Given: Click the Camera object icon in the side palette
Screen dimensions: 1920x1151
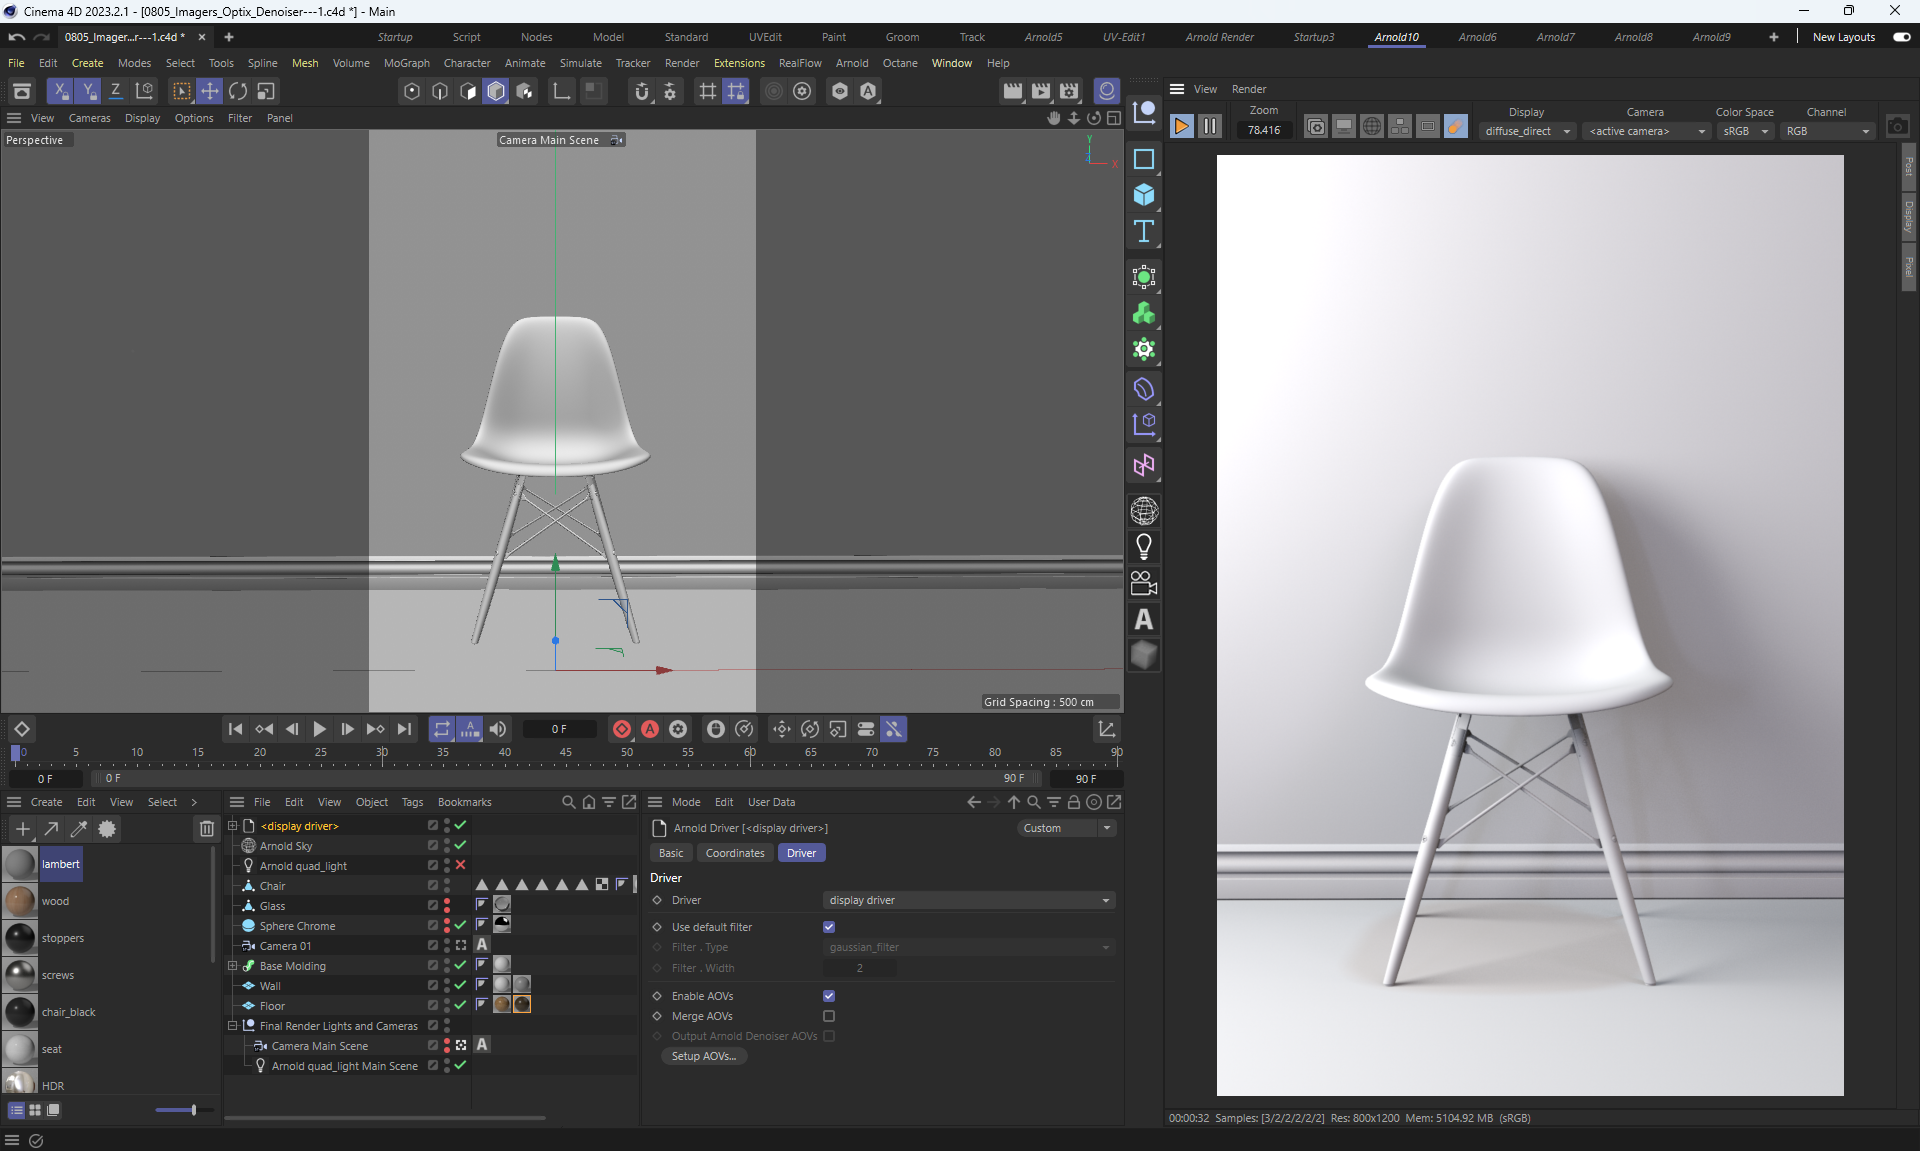Looking at the screenshot, I should click(x=1144, y=583).
